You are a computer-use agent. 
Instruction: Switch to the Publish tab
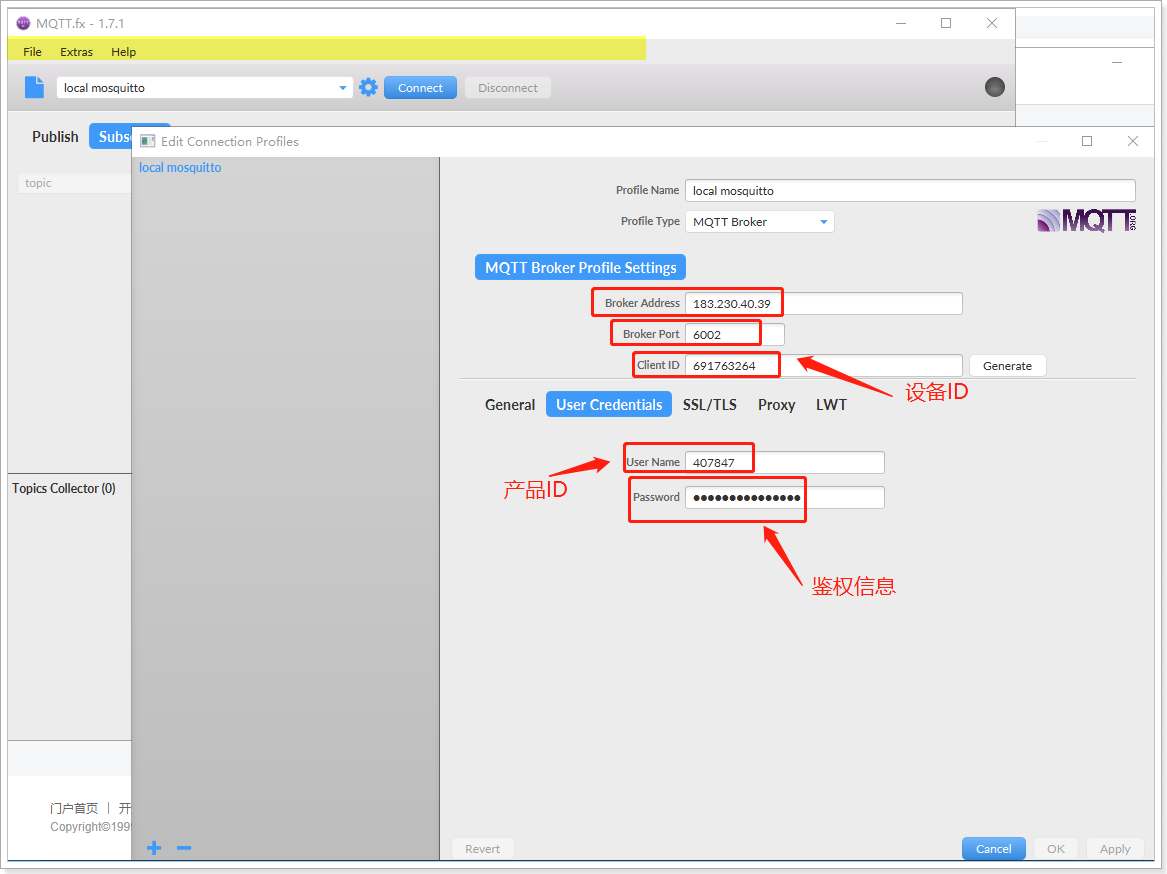[x=55, y=137]
